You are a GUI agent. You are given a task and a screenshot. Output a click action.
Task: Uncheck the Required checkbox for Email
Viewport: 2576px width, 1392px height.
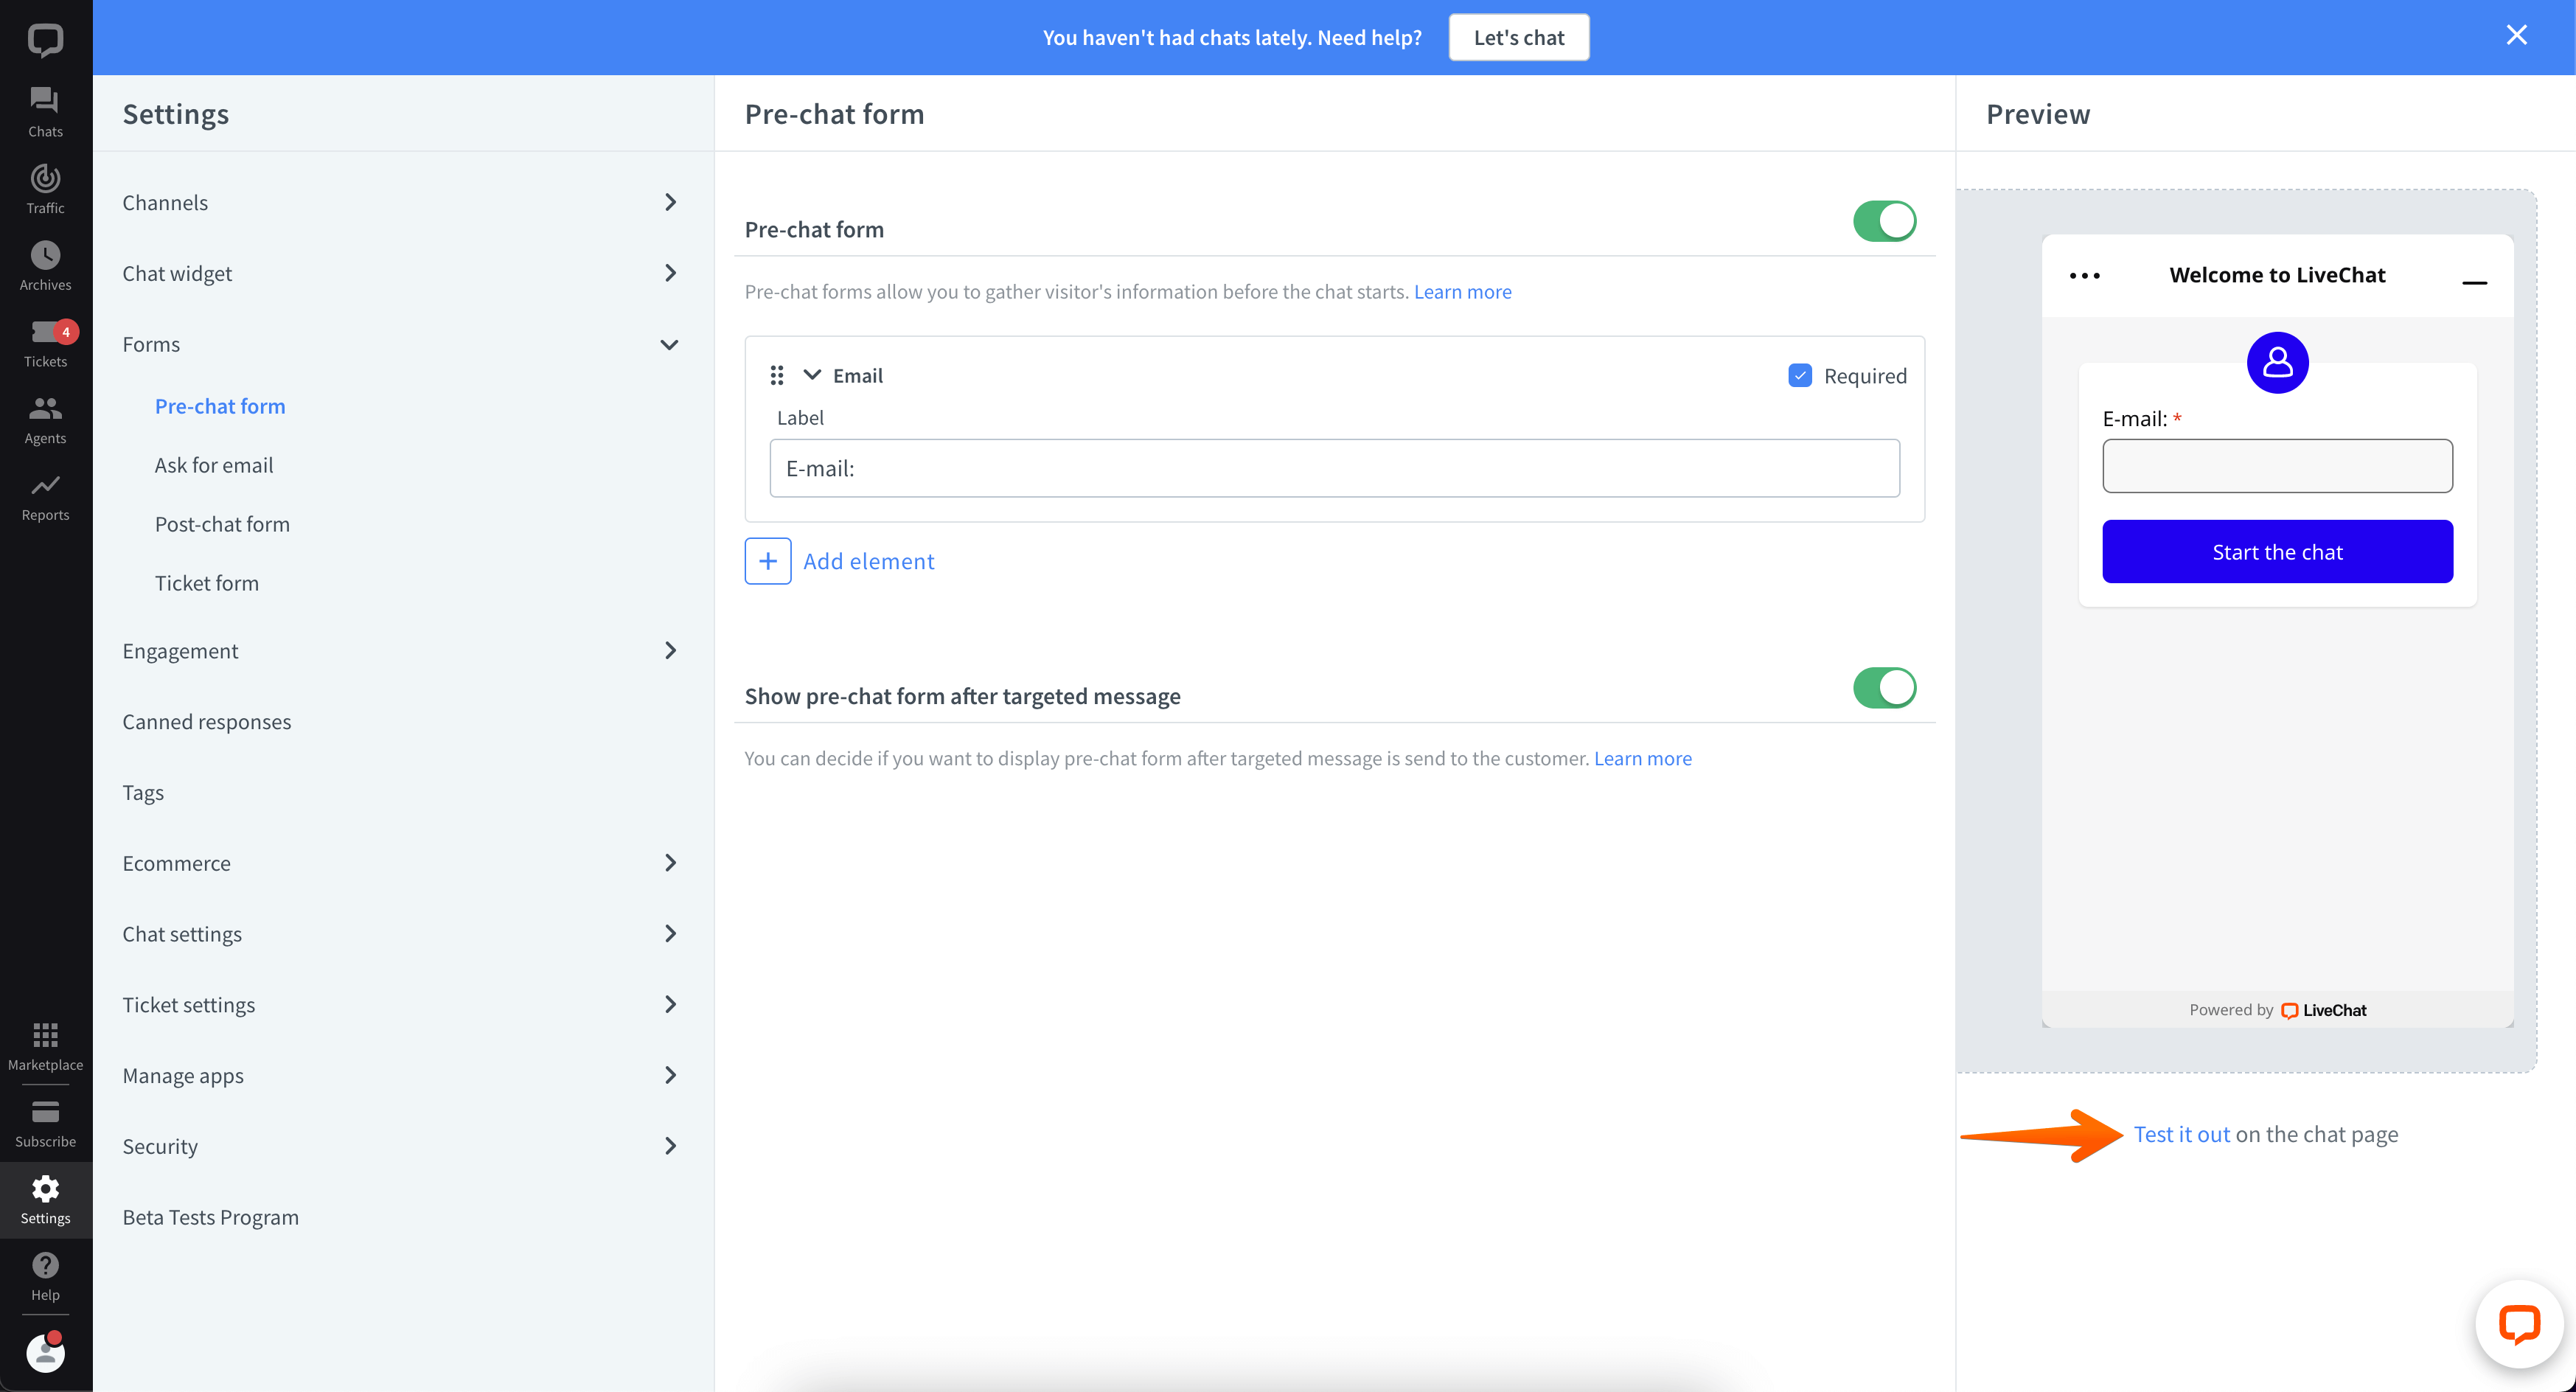tap(1799, 375)
